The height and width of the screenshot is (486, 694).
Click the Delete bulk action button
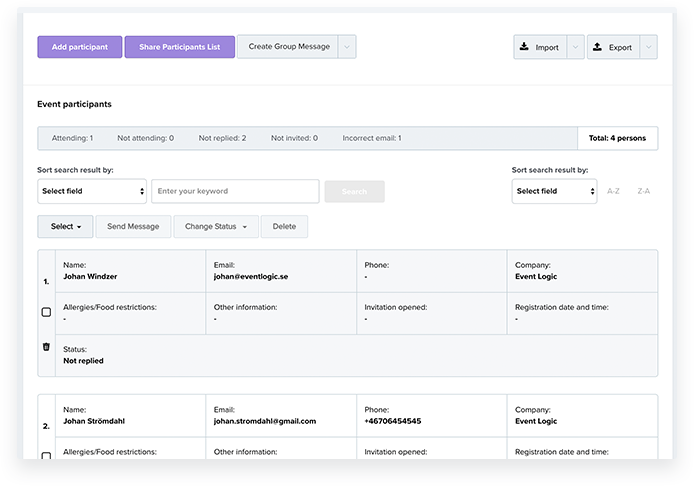tap(284, 227)
